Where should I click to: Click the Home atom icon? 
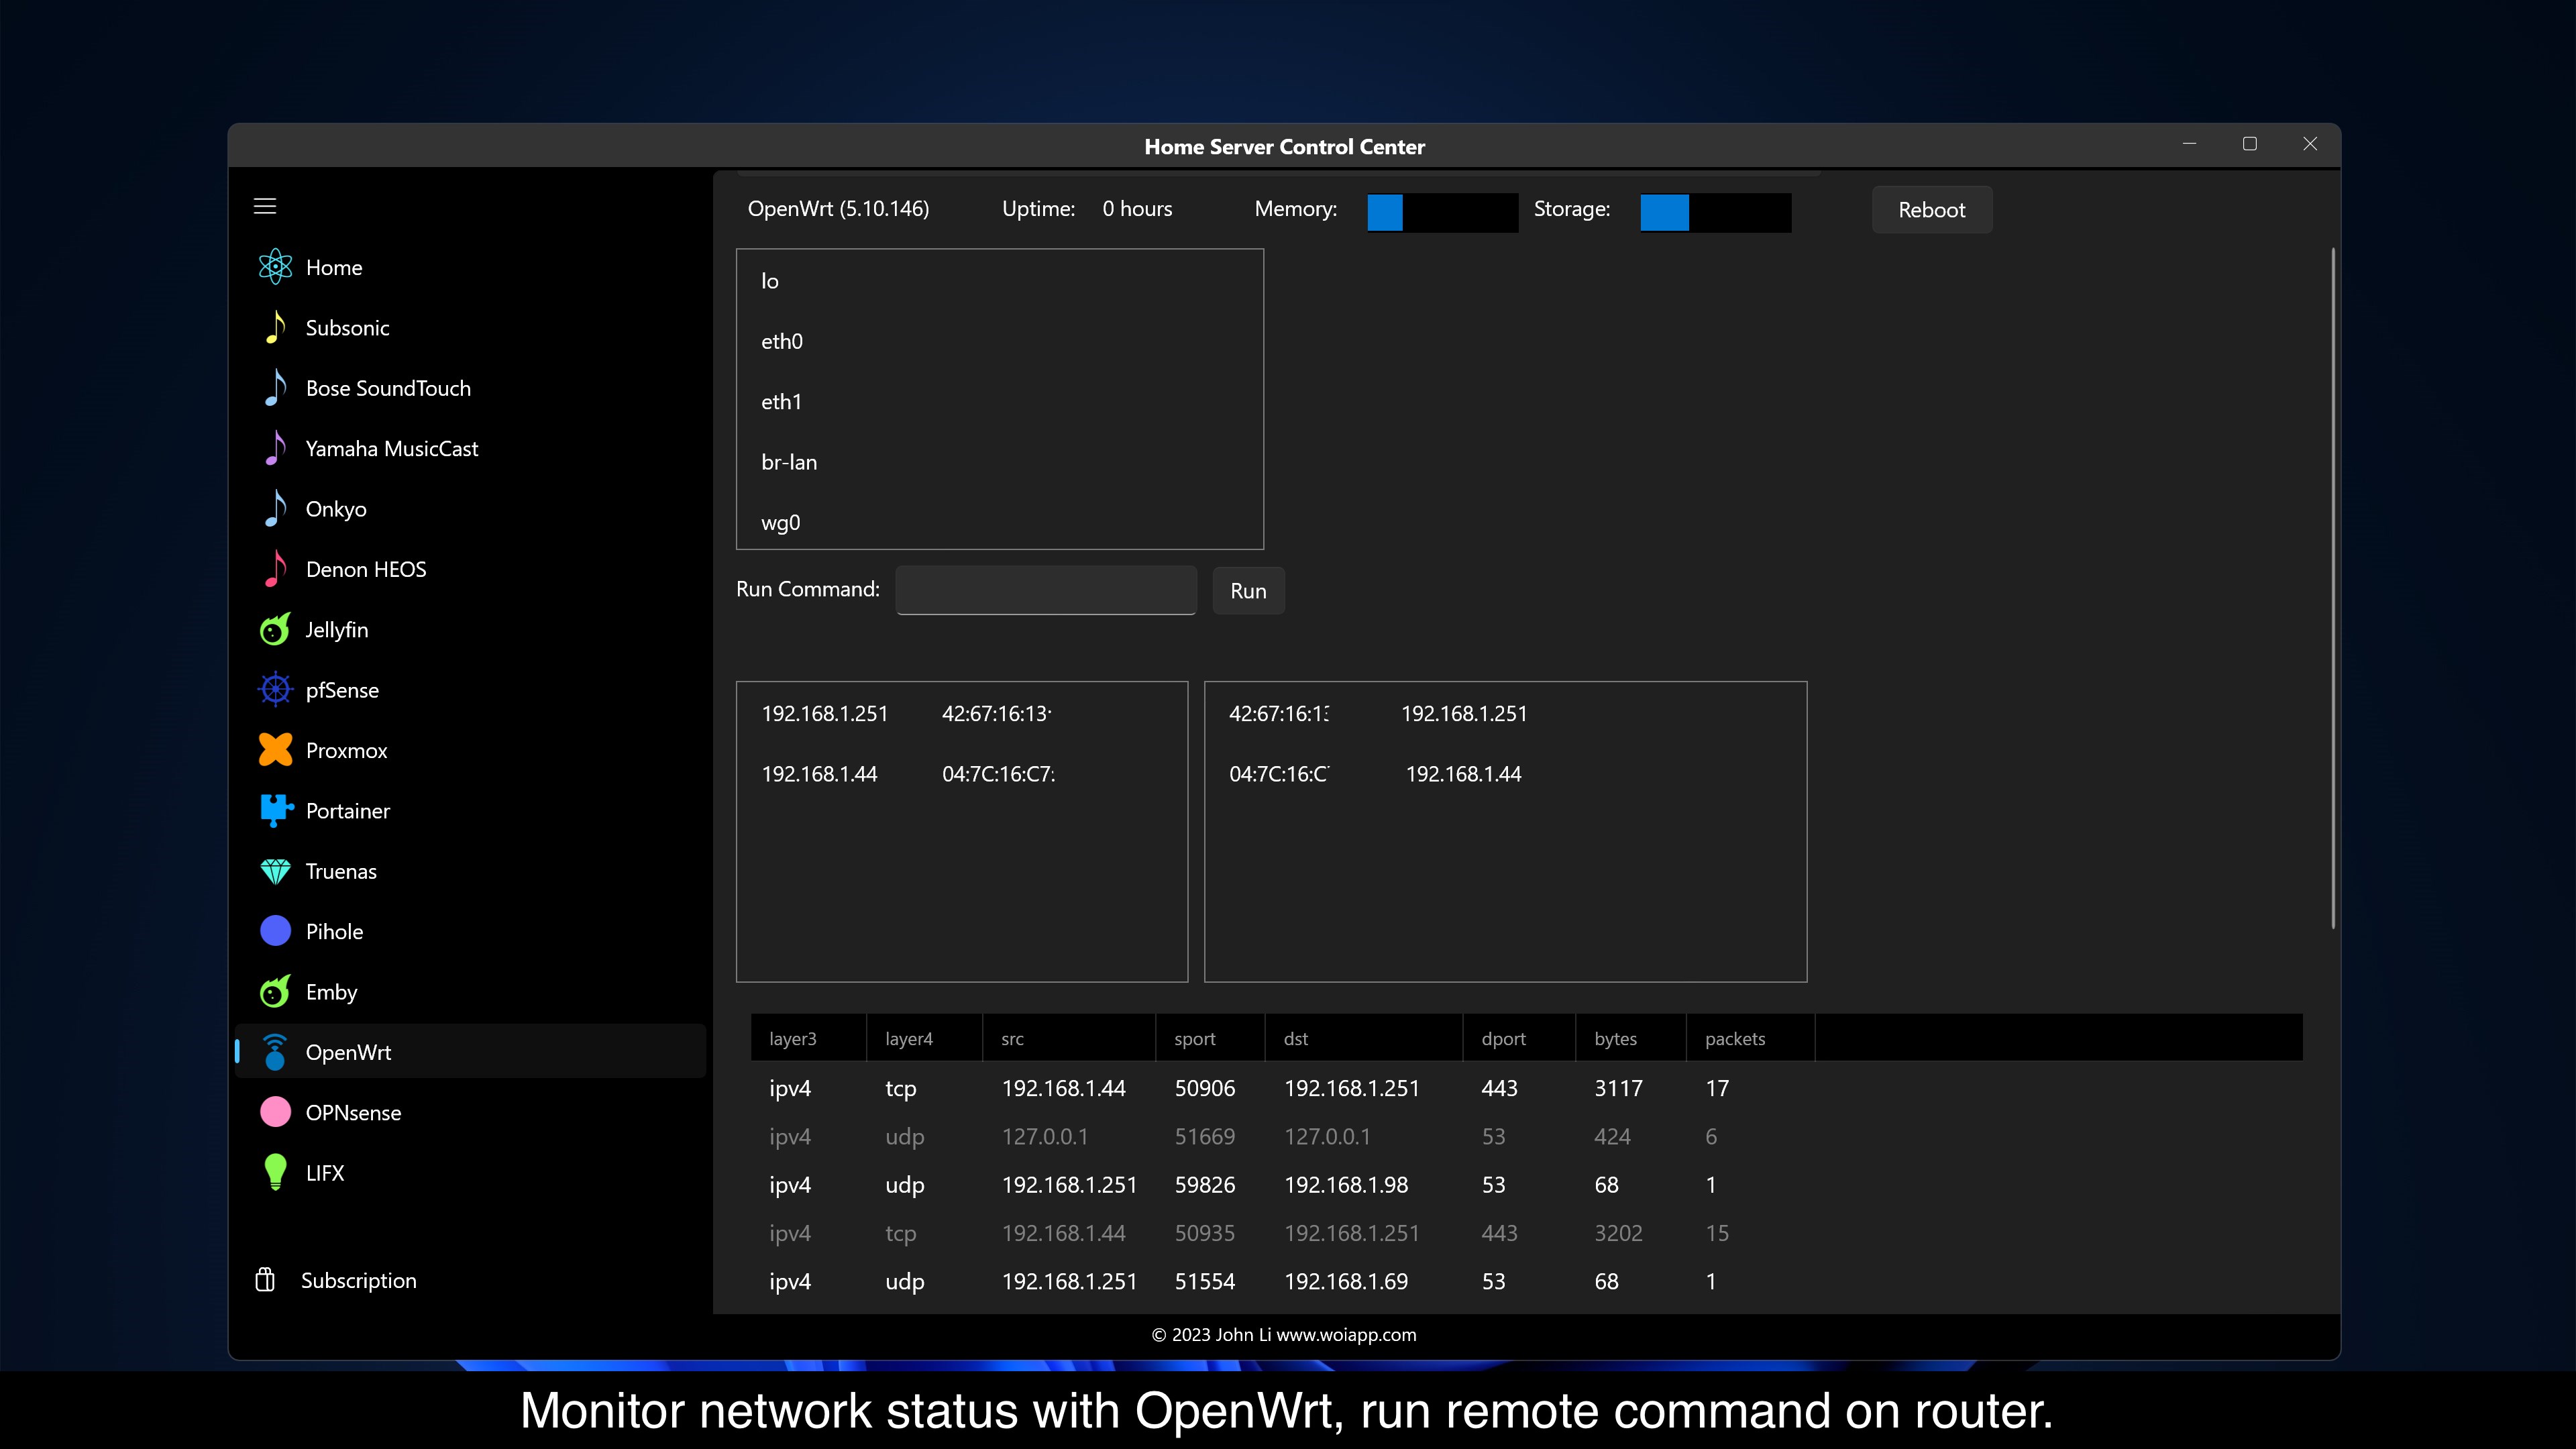pos(275,267)
